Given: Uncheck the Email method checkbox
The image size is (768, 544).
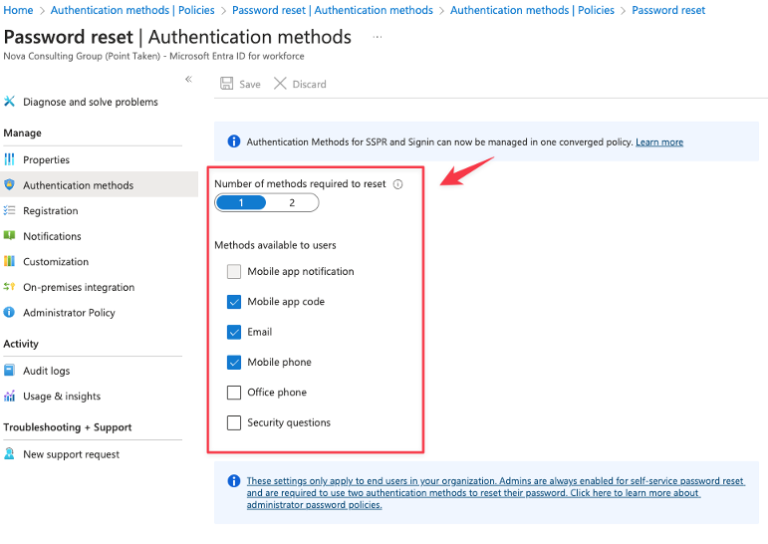Looking at the screenshot, I should tap(234, 332).
